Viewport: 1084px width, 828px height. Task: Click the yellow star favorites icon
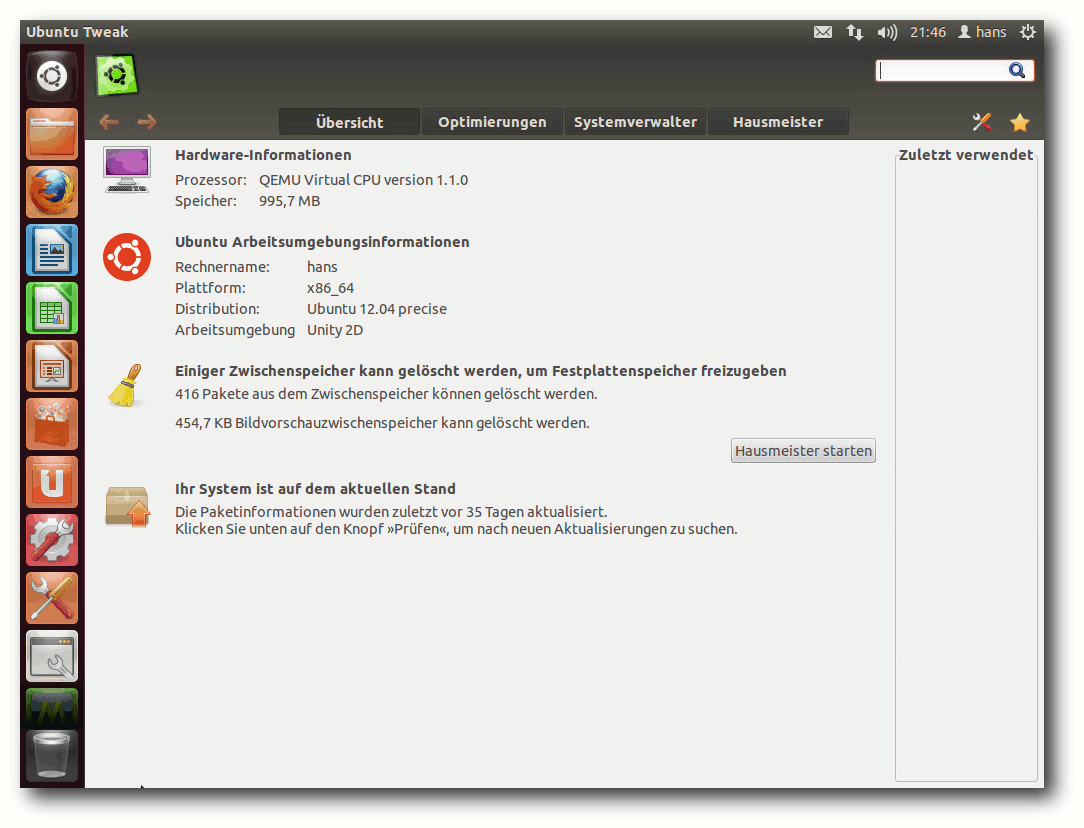(1020, 122)
